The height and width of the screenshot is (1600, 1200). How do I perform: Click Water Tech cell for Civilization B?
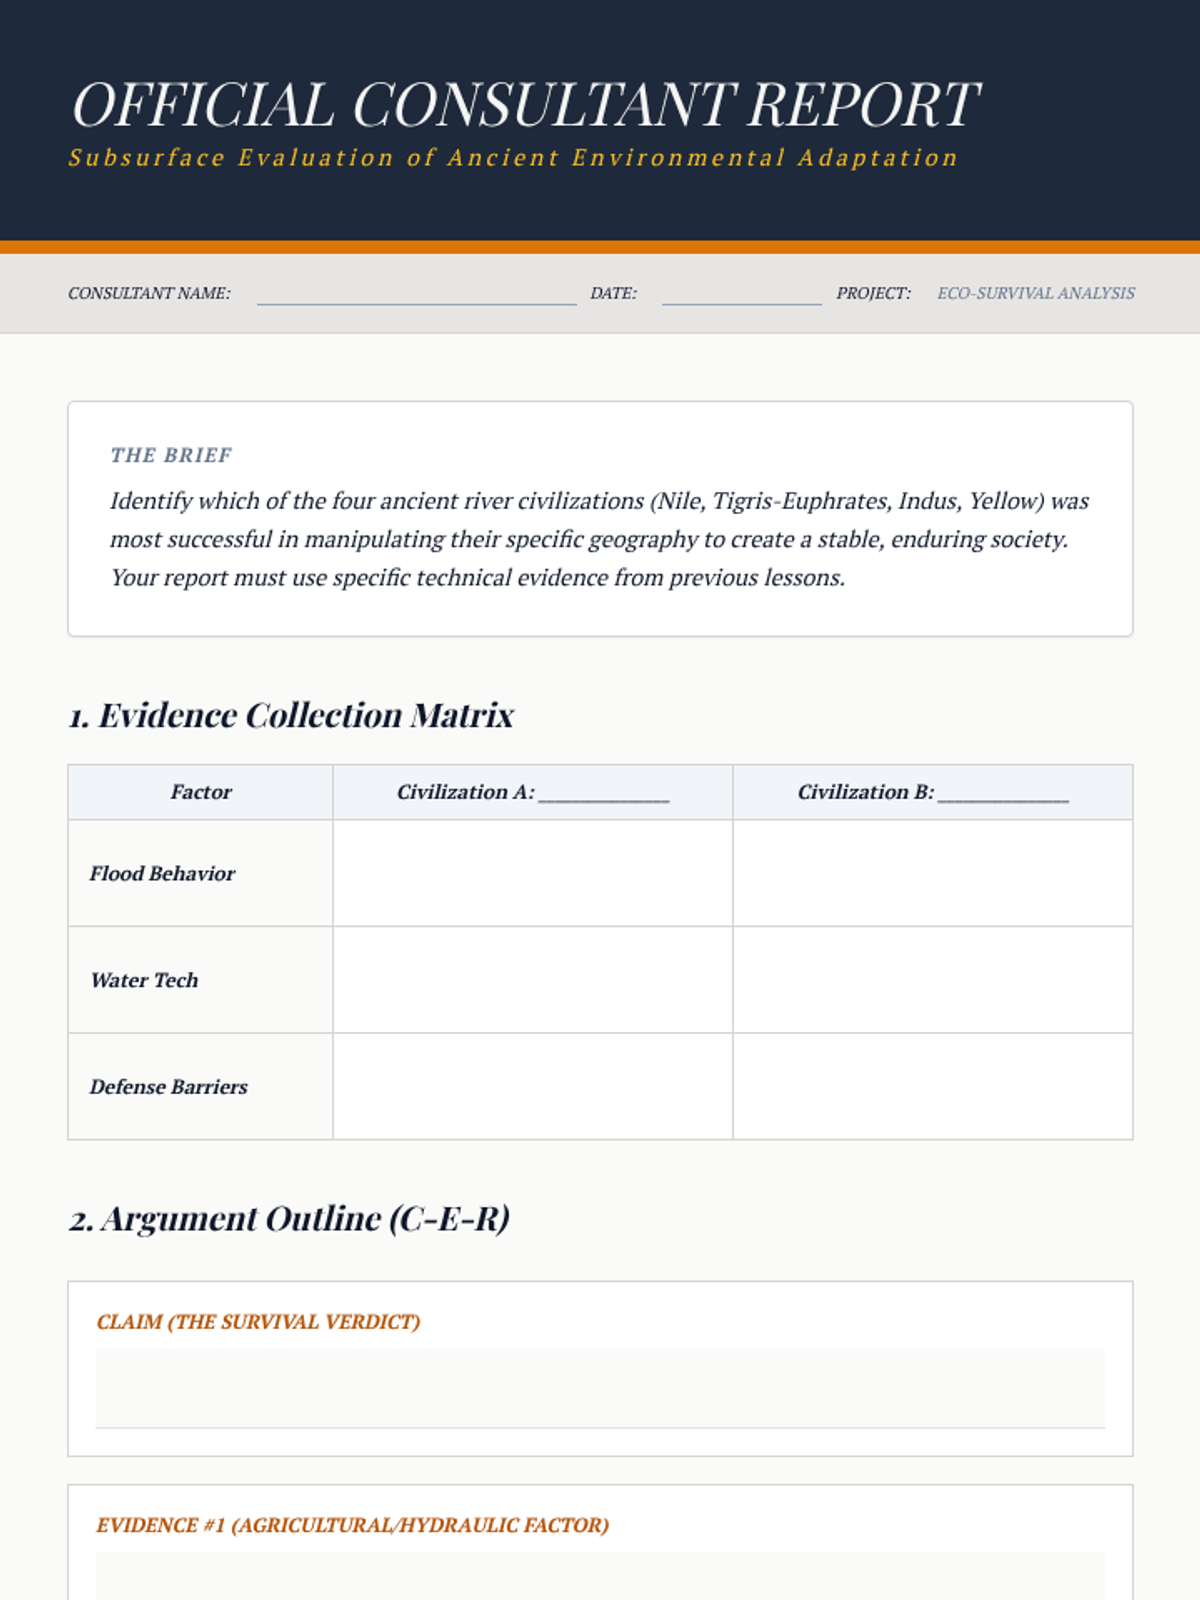(932, 980)
